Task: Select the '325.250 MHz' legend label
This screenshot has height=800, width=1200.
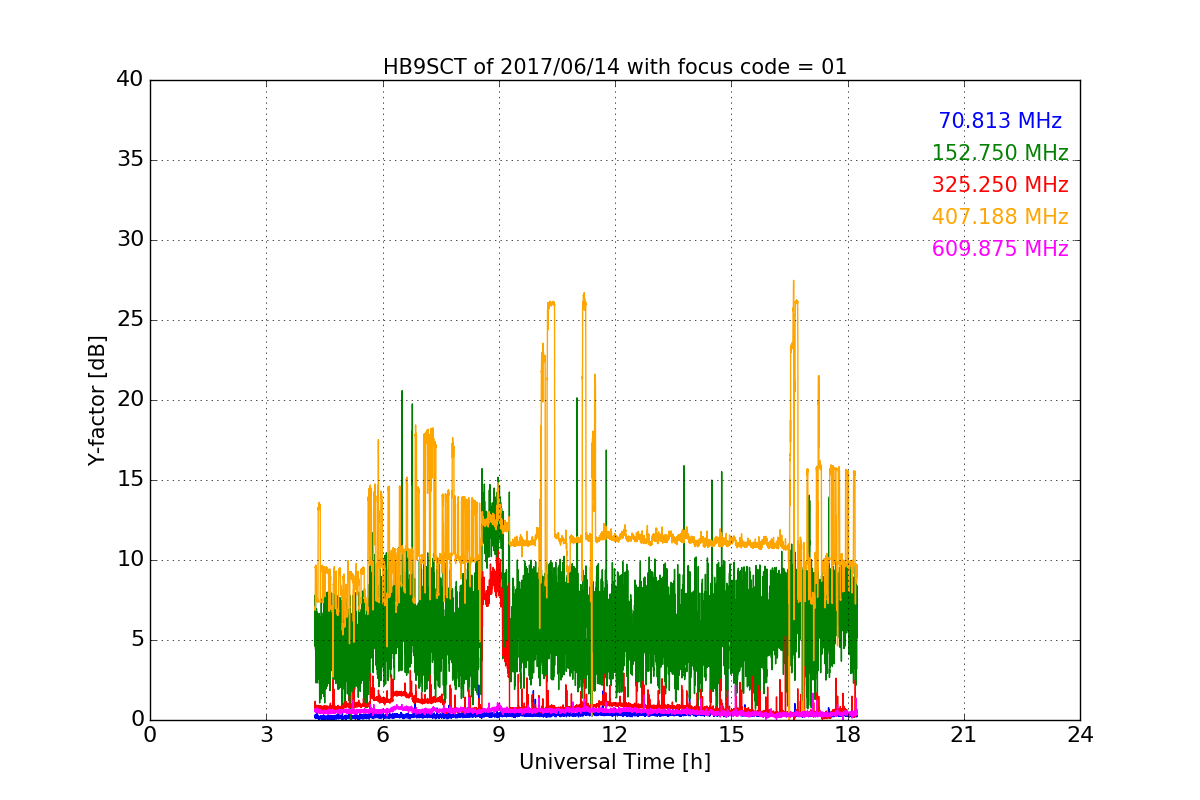Action: pyautogui.click(x=1000, y=185)
